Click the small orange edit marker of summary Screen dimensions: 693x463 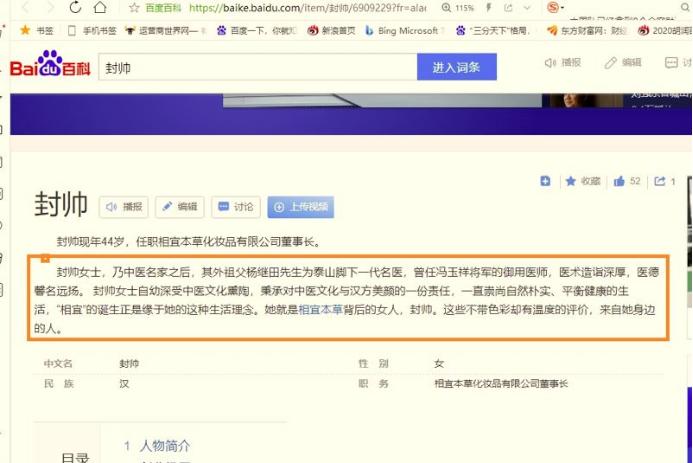click(x=45, y=258)
